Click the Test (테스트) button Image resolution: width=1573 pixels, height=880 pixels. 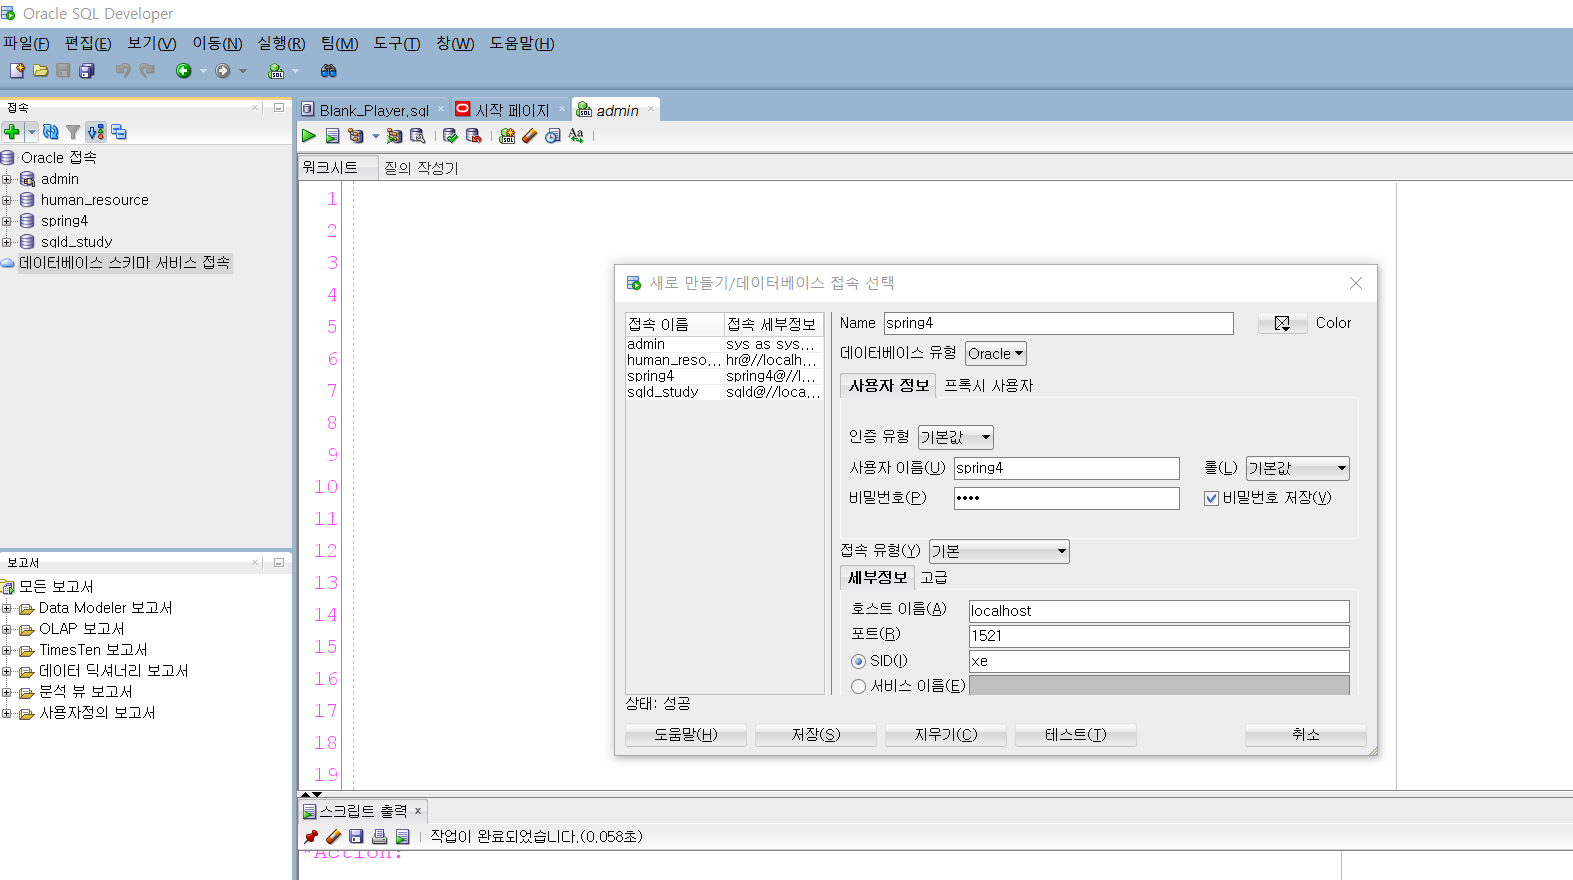(x=1076, y=735)
